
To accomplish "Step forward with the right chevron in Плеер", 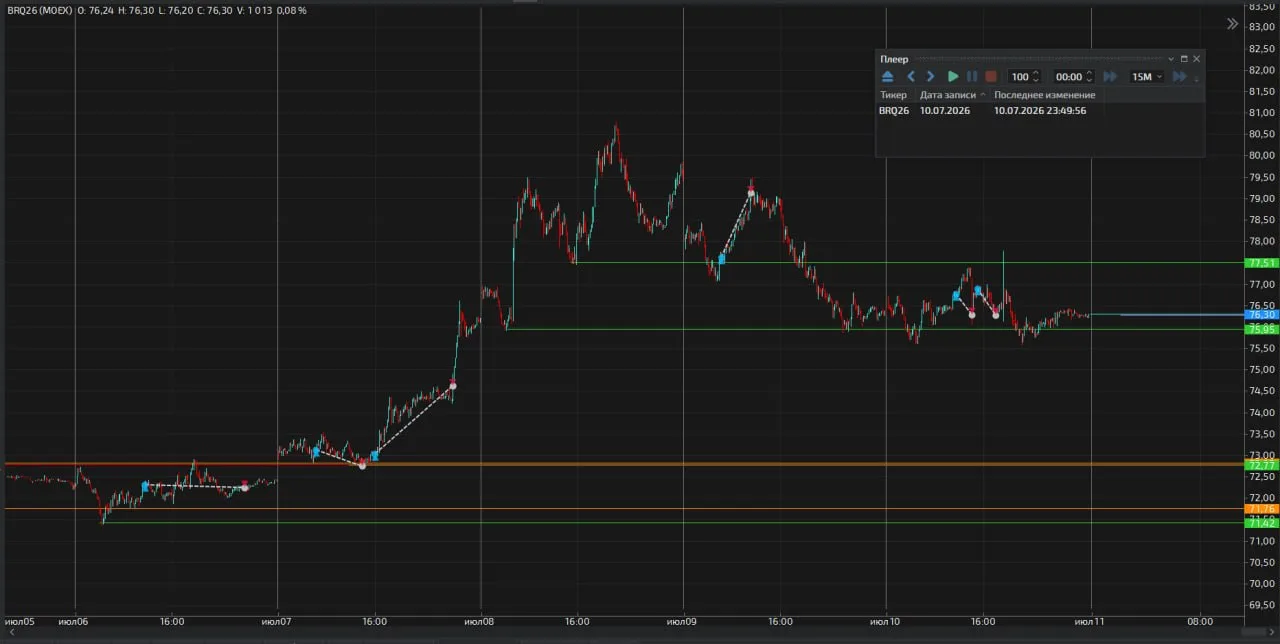I will pyautogui.click(x=930, y=76).
